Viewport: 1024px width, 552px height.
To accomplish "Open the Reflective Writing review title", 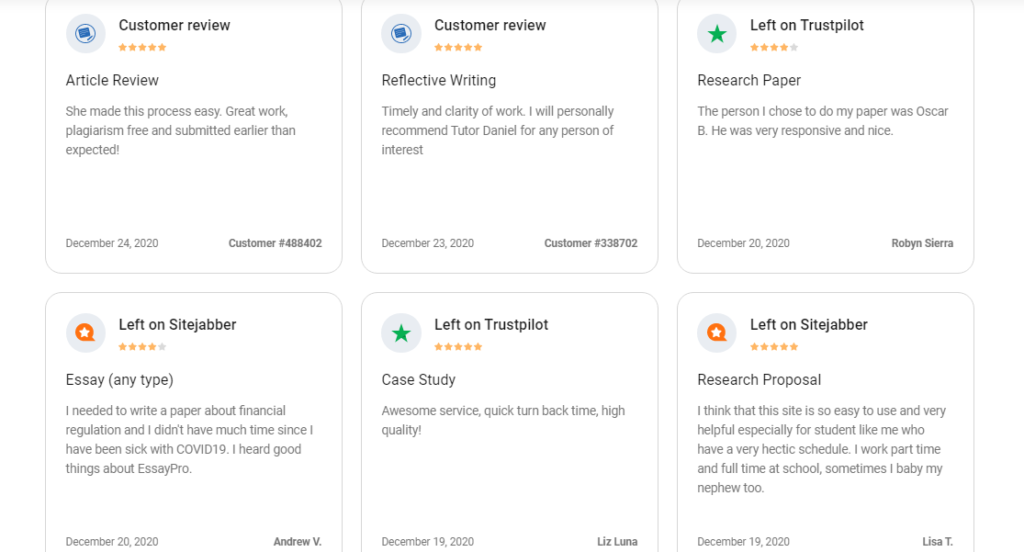I will 439,80.
